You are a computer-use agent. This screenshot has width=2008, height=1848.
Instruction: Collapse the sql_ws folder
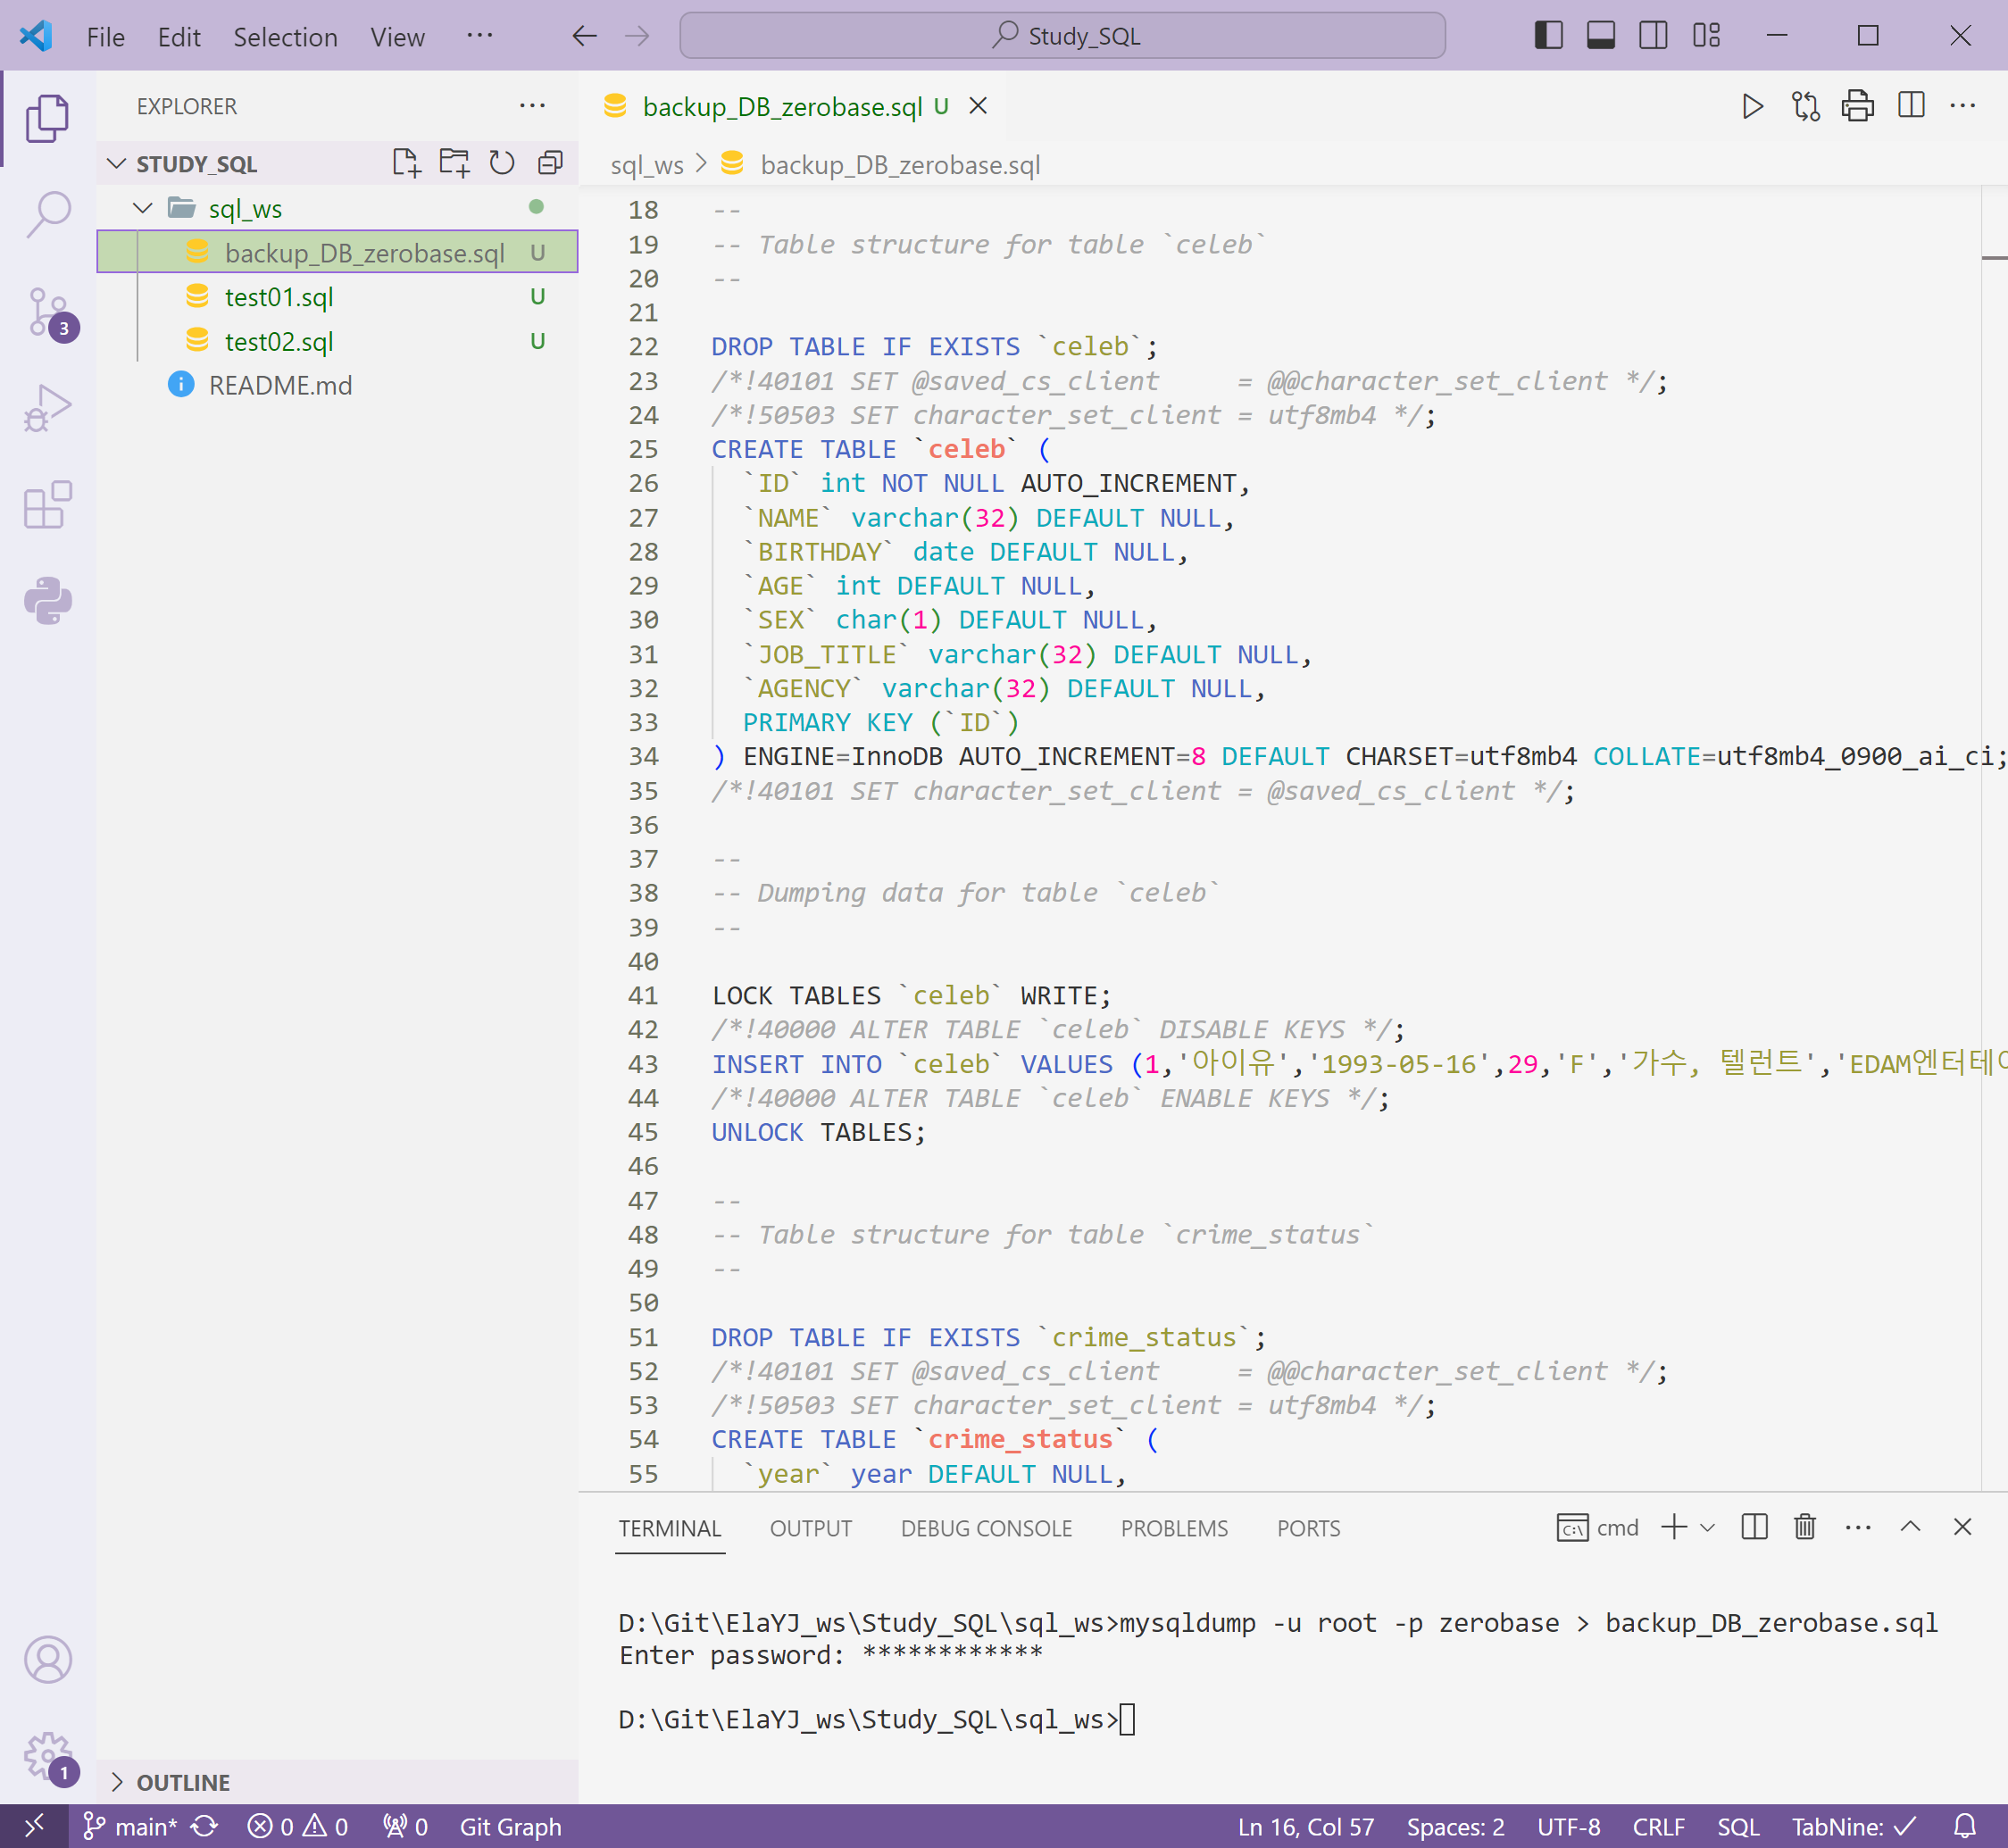[x=143, y=208]
